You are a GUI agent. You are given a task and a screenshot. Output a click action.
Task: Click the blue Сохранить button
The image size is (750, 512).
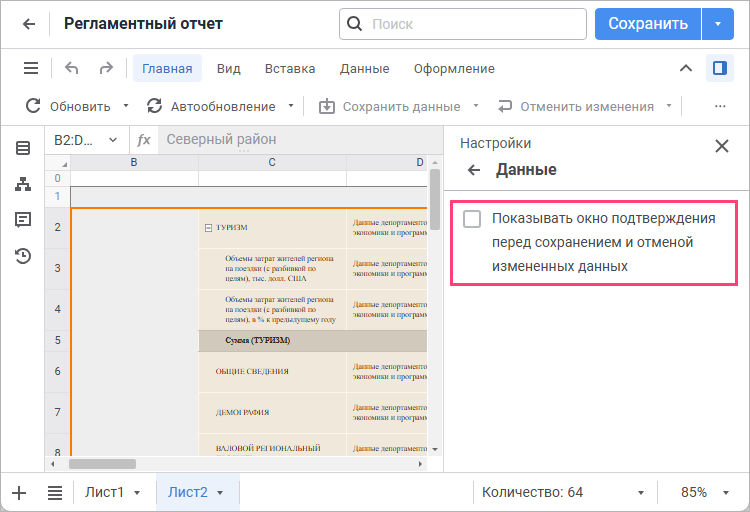coord(648,24)
